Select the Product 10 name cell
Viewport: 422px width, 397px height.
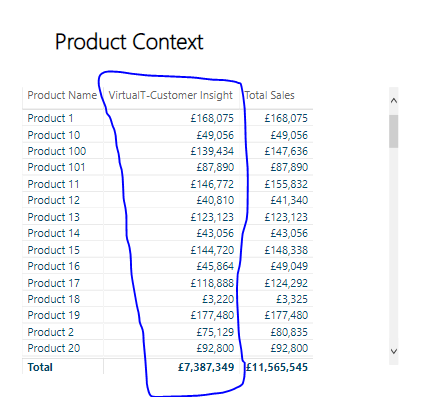[x=54, y=135]
